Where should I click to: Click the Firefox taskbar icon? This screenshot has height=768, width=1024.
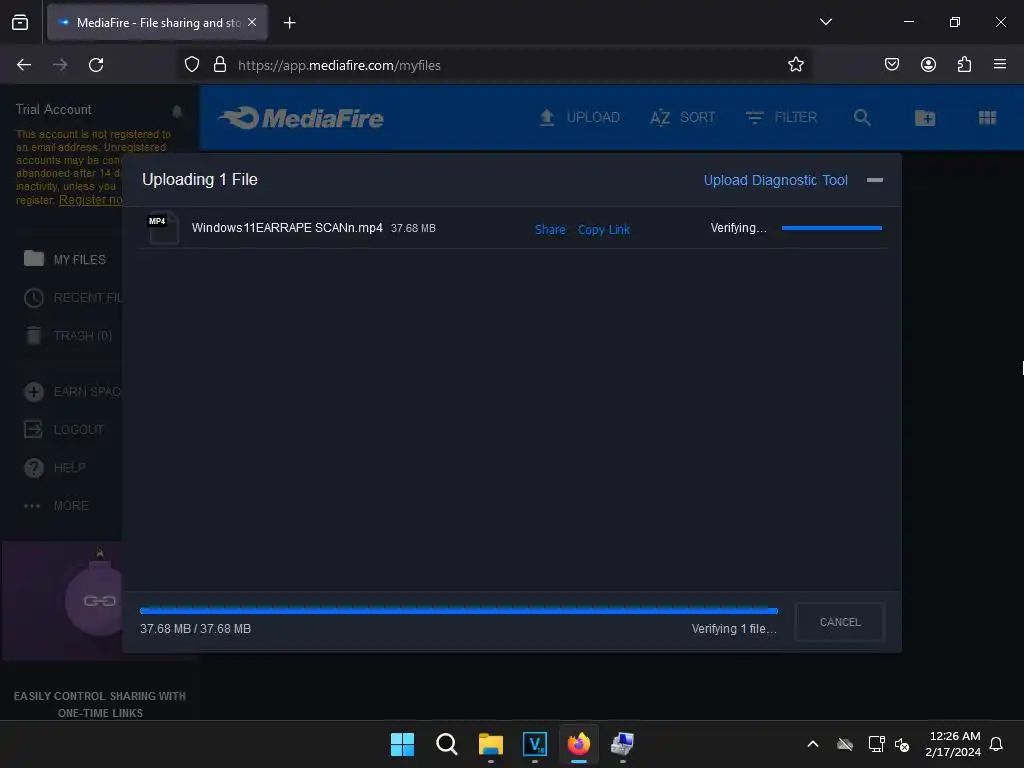click(x=579, y=744)
